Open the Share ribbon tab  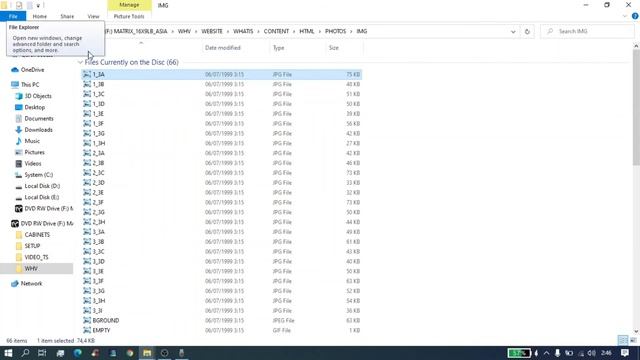(x=67, y=16)
